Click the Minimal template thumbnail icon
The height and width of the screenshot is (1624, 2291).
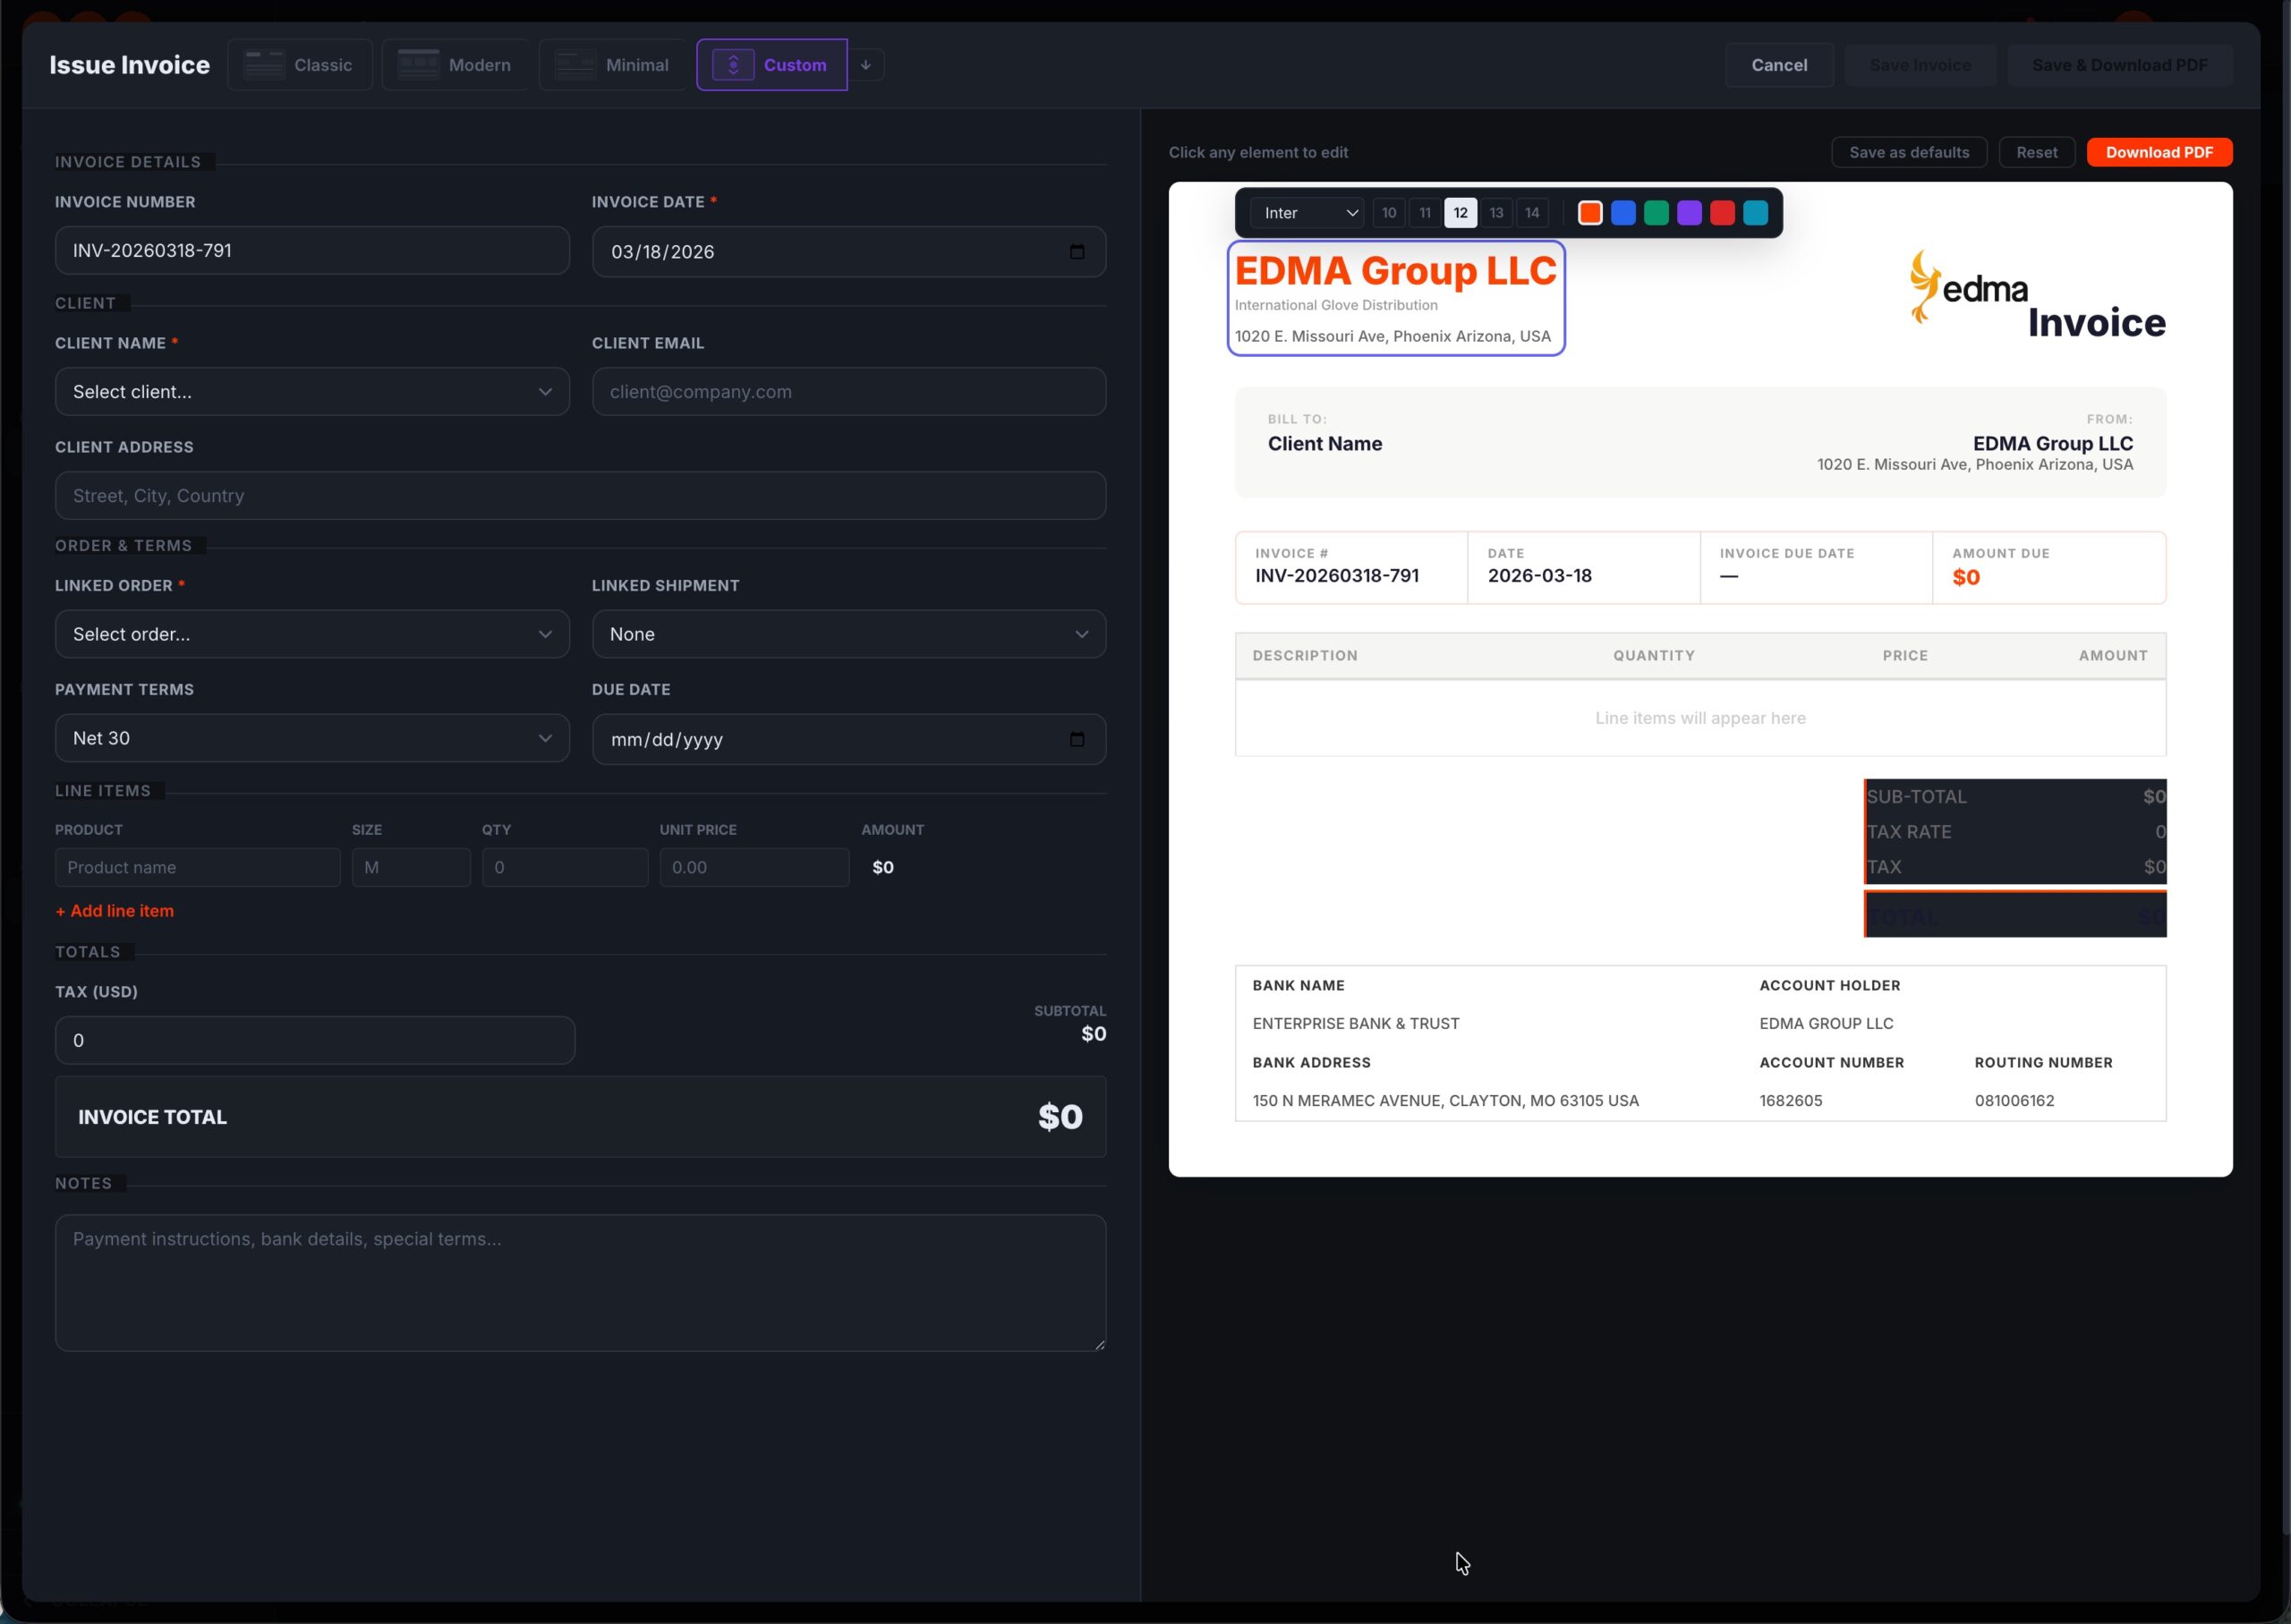(576, 65)
